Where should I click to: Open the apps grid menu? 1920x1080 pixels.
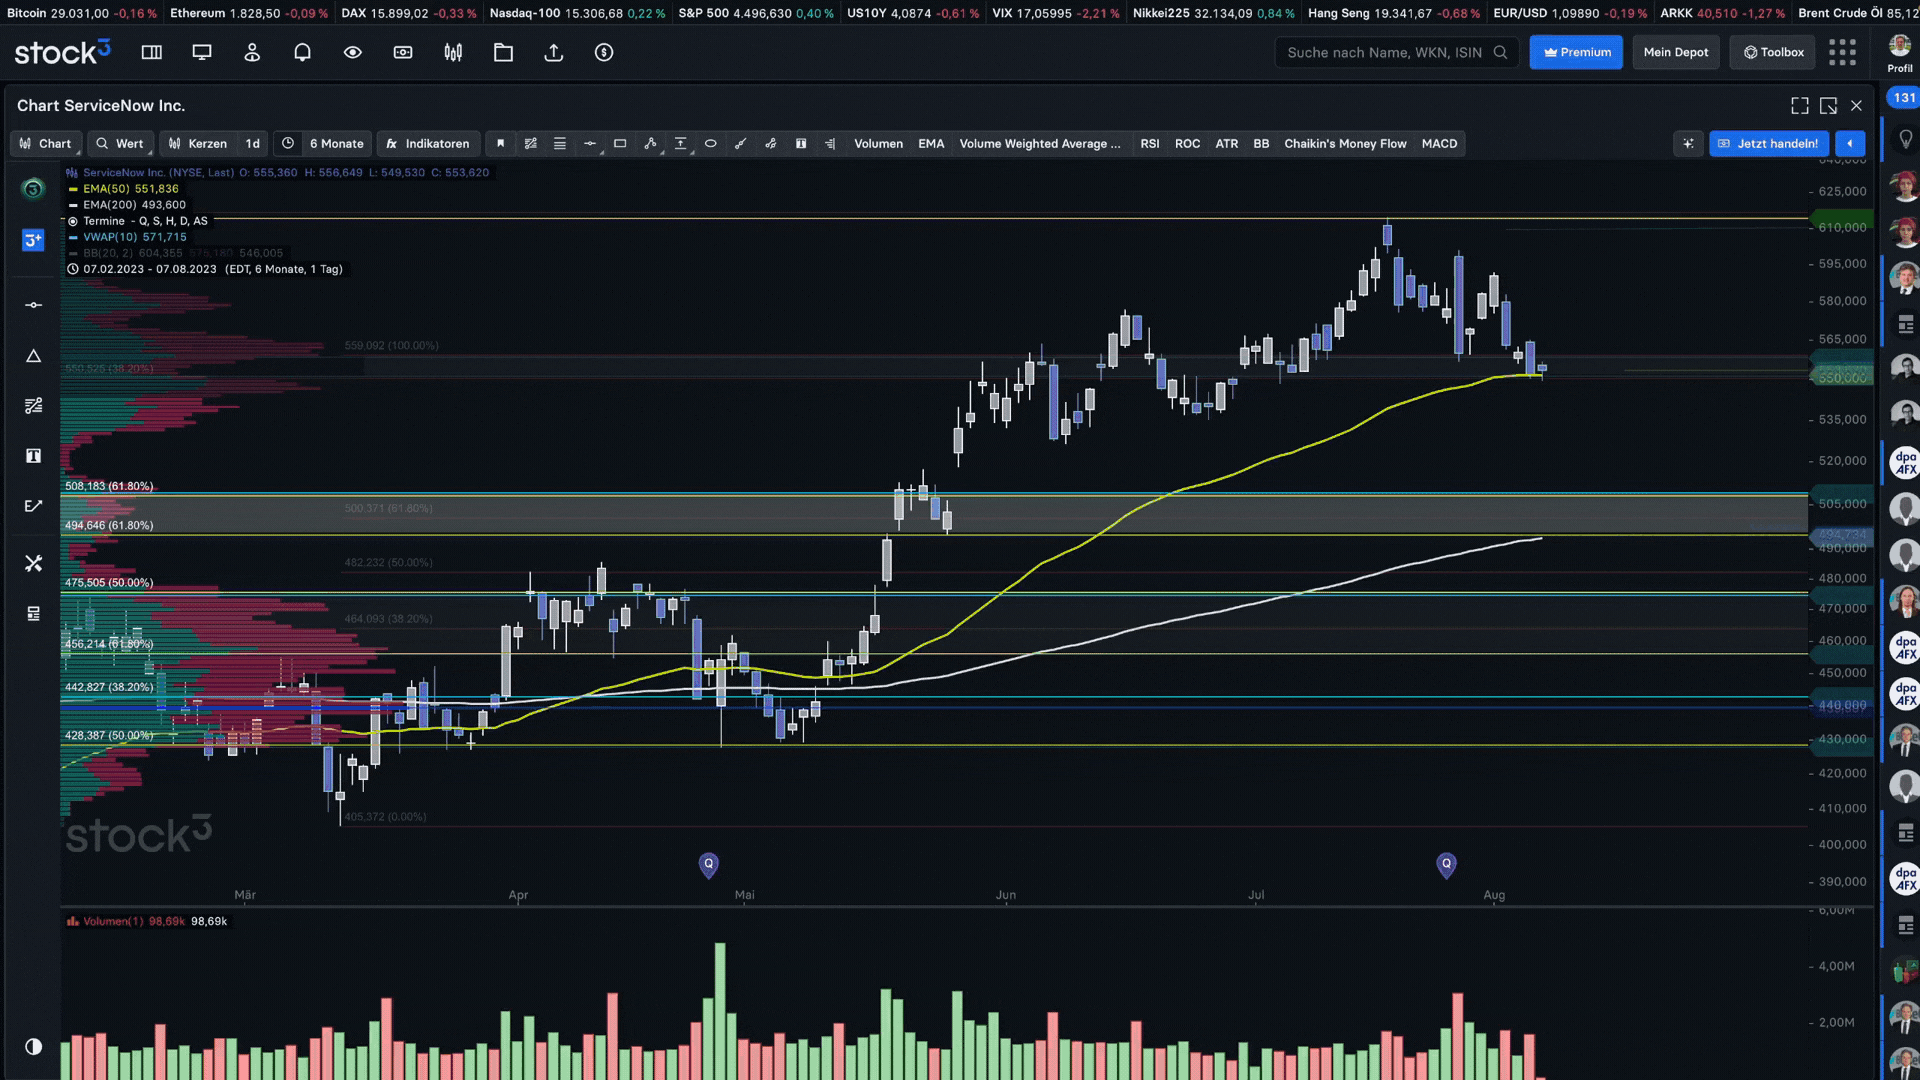click(1842, 52)
